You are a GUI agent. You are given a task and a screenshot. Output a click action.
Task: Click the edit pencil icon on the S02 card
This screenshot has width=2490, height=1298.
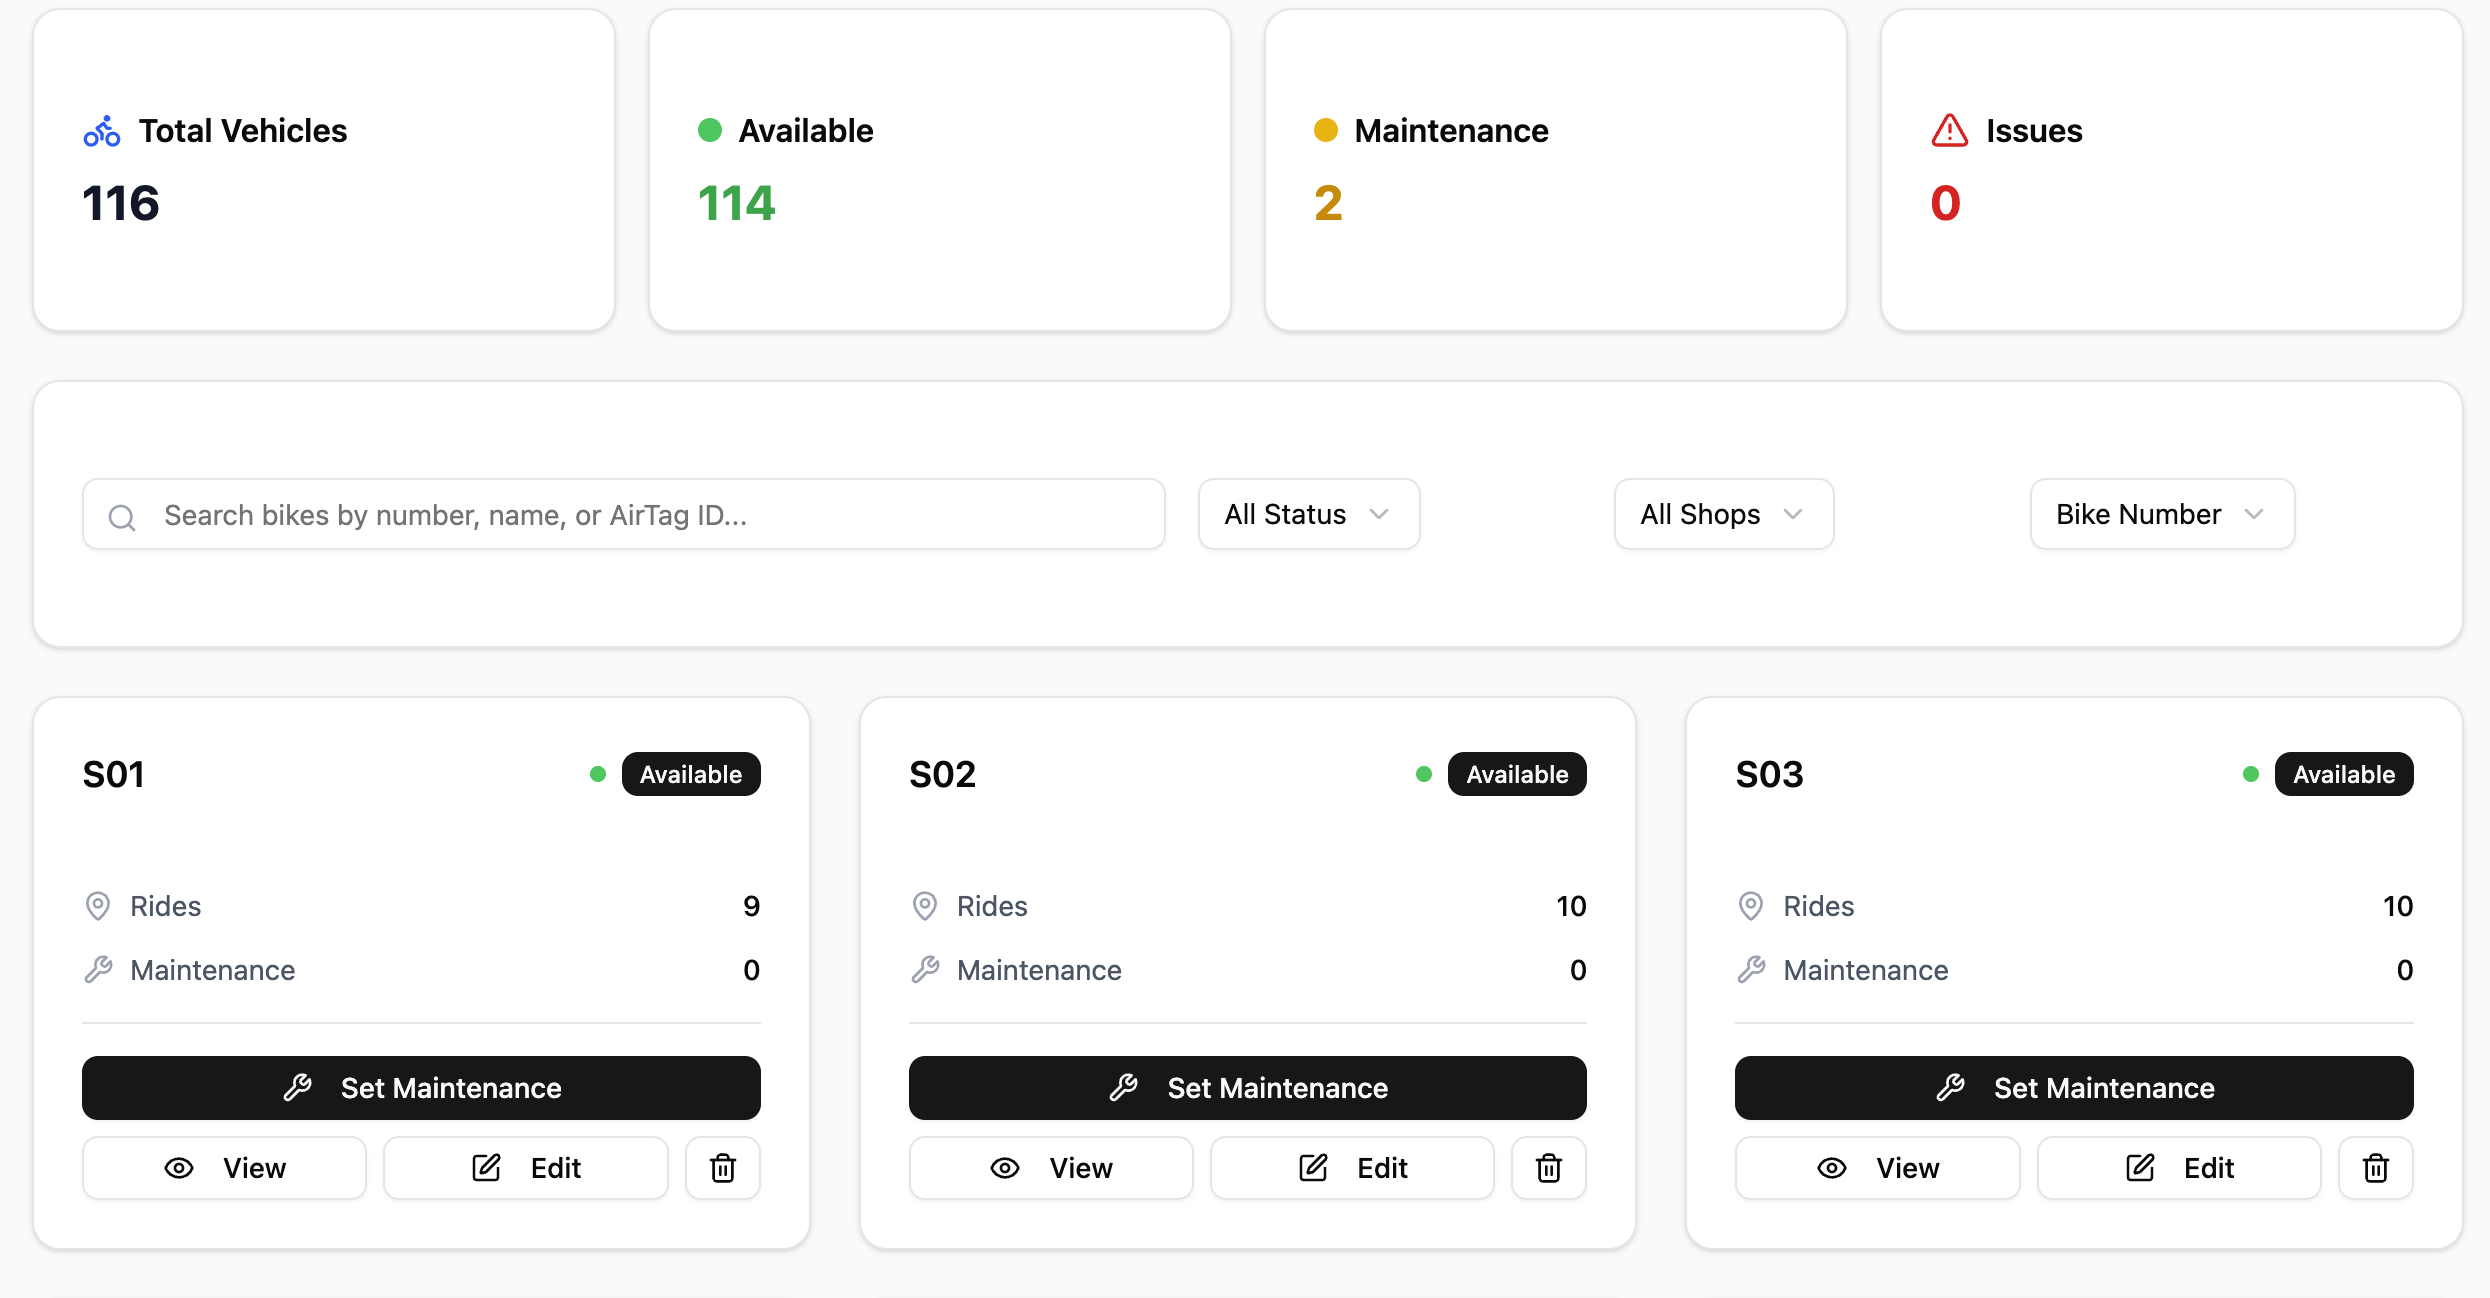pyautogui.click(x=1313, y=1167)
